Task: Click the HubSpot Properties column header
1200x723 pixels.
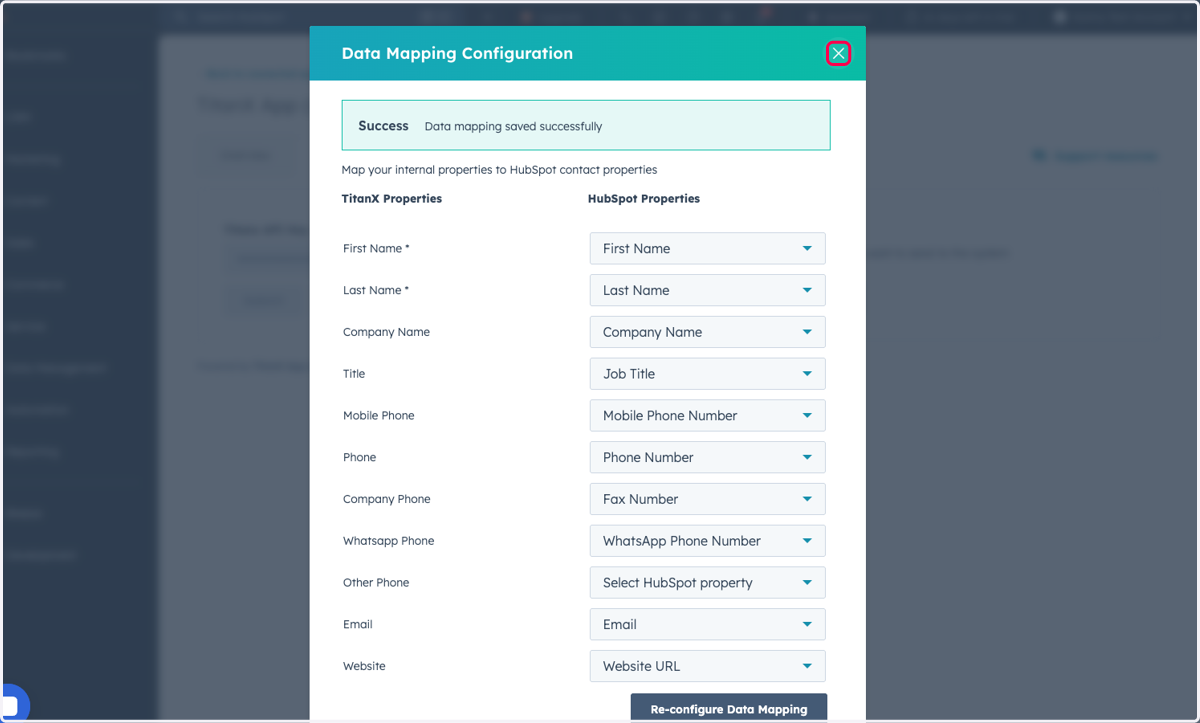Action: pos(644,199)
